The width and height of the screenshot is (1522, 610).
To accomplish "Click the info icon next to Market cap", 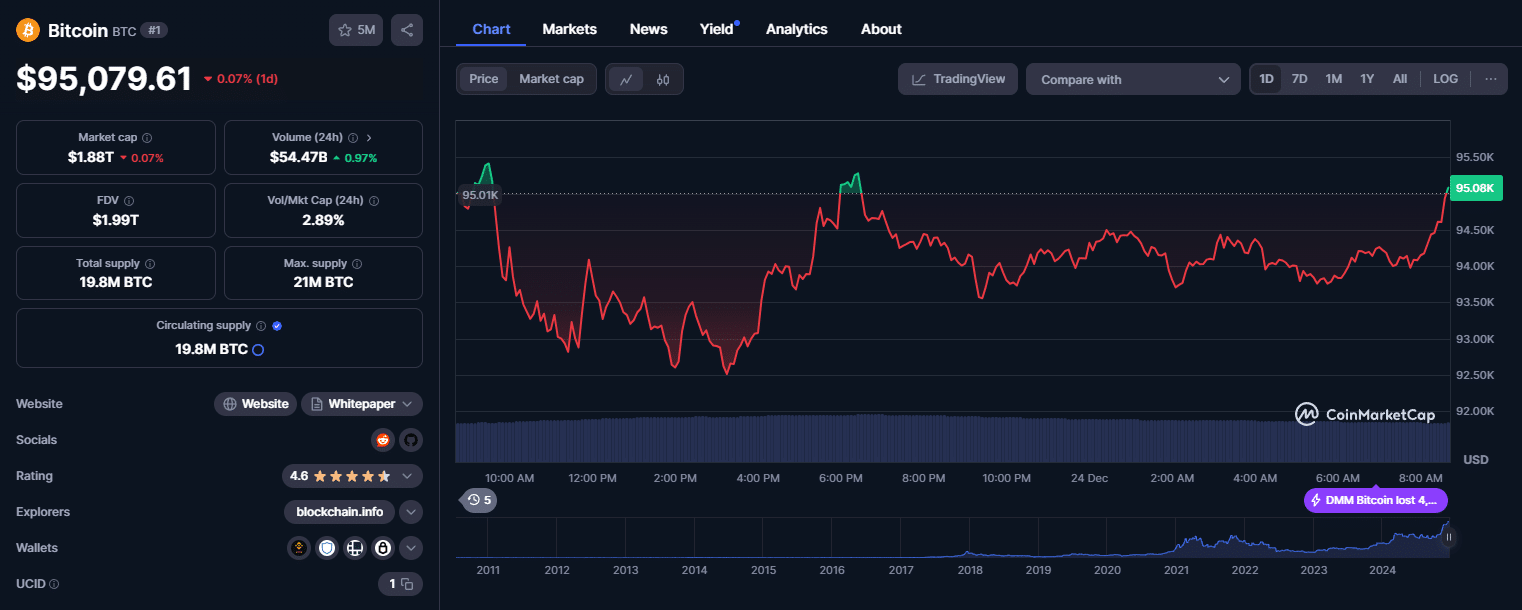I will coord(147,137).
